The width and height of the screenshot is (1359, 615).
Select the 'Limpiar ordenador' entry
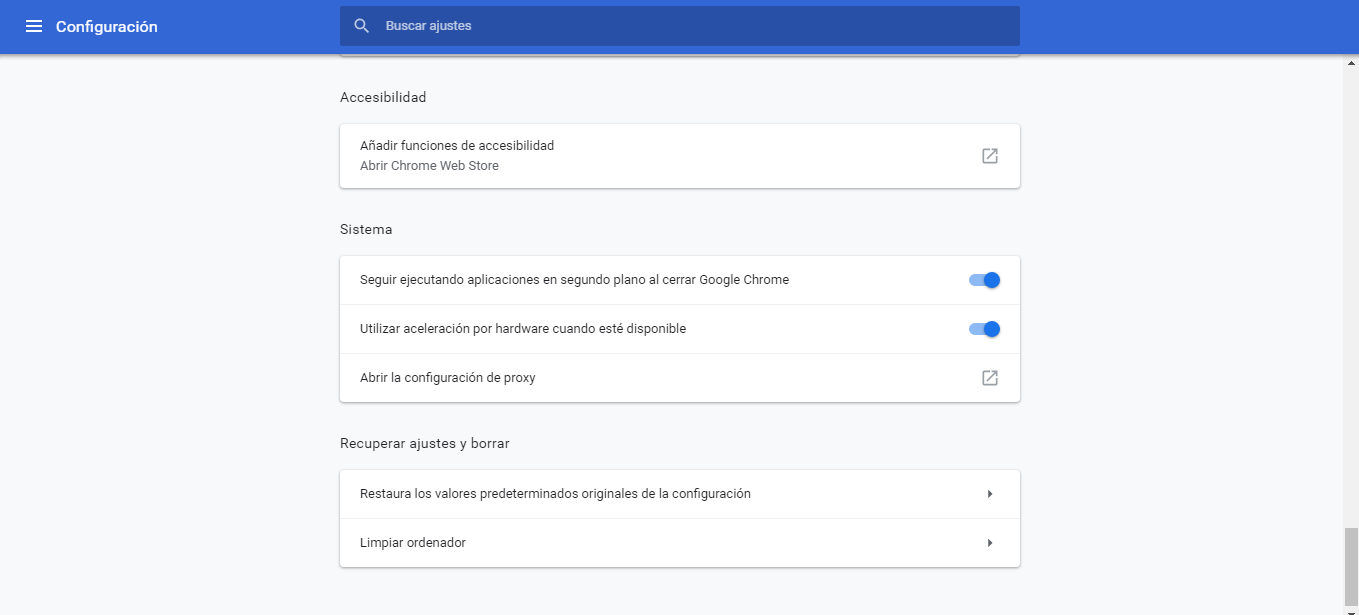(413, 543)
